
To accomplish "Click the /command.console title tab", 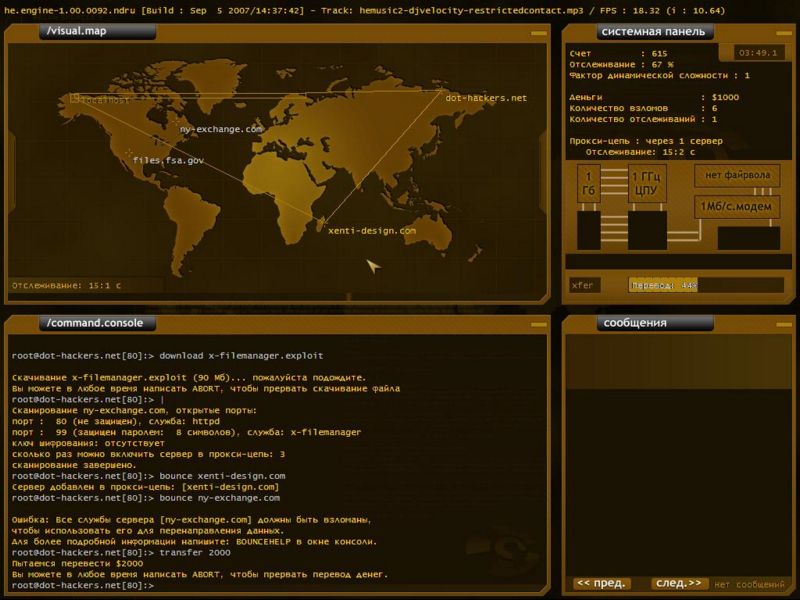I will 97,323.
